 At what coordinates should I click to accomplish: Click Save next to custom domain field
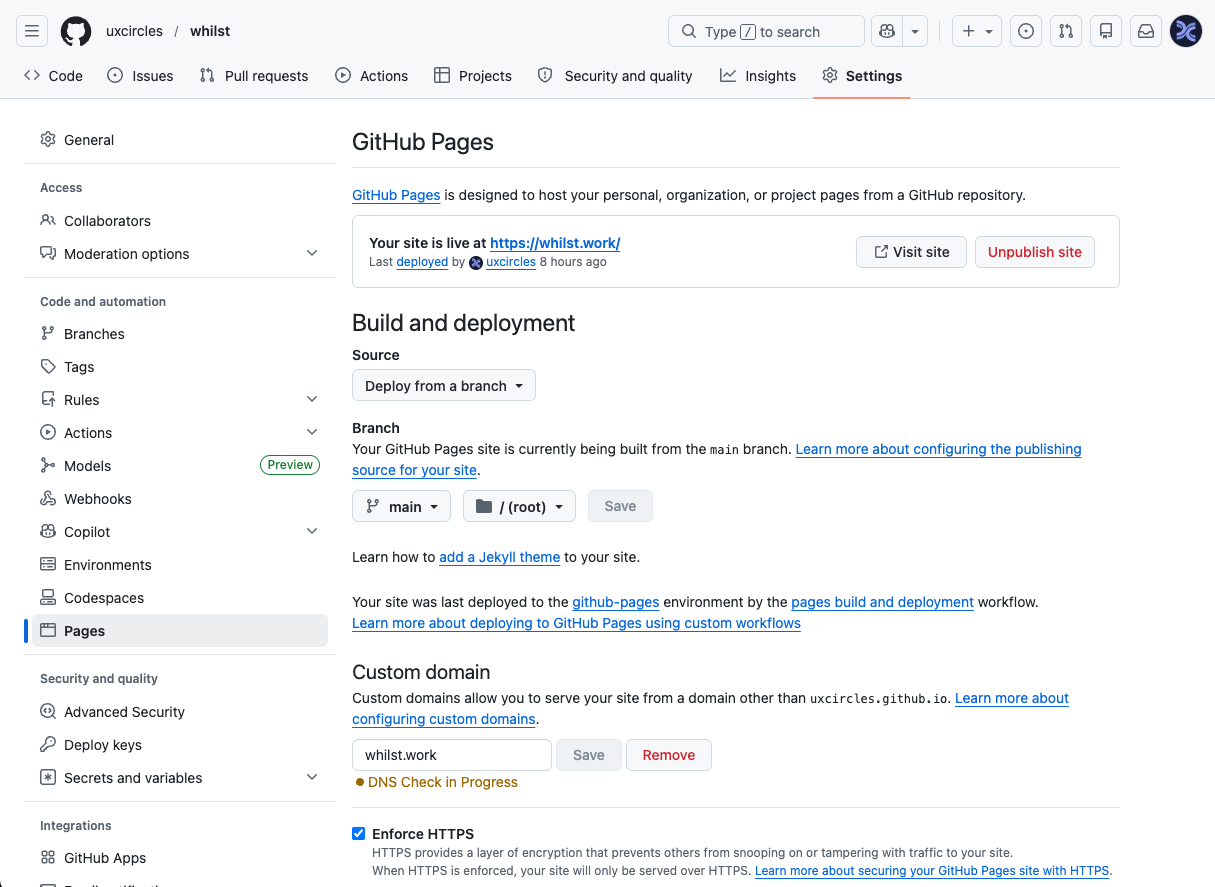coord(589,755)
